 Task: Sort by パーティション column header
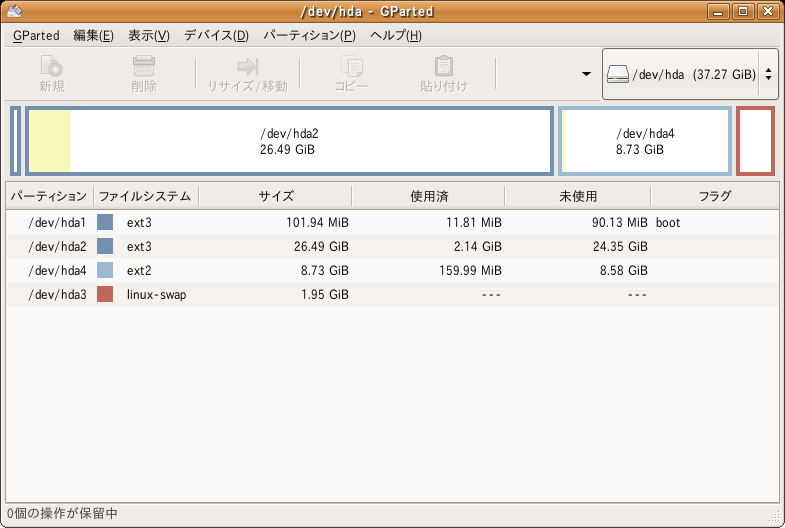coord(49,196)
